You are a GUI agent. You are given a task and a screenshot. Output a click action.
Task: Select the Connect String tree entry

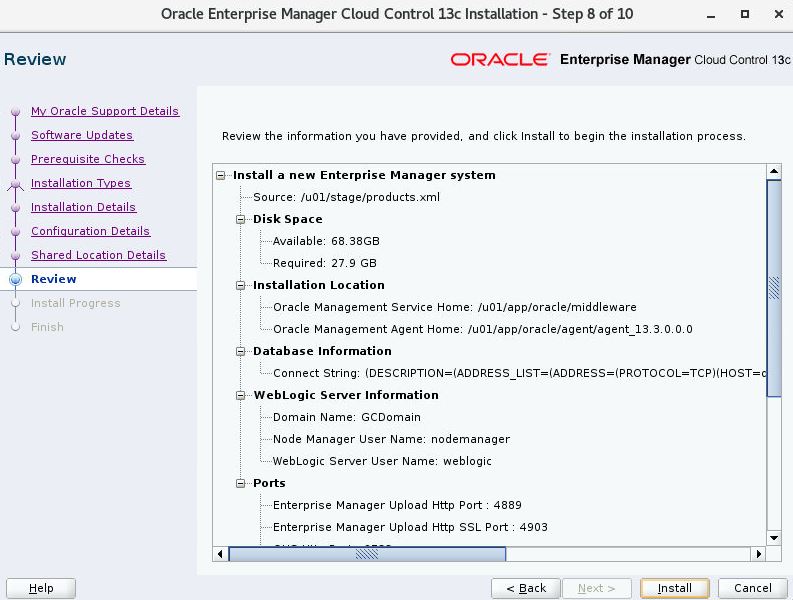point(519,373)
